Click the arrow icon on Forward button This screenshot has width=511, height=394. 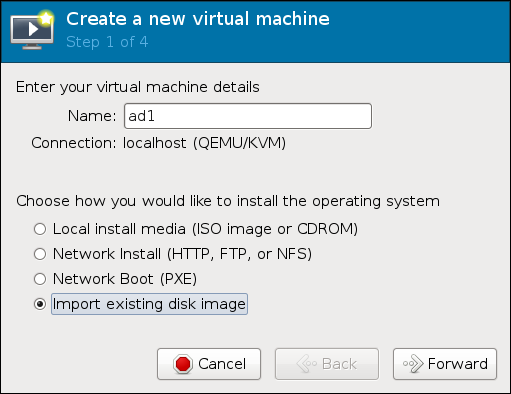coord(413,364)
